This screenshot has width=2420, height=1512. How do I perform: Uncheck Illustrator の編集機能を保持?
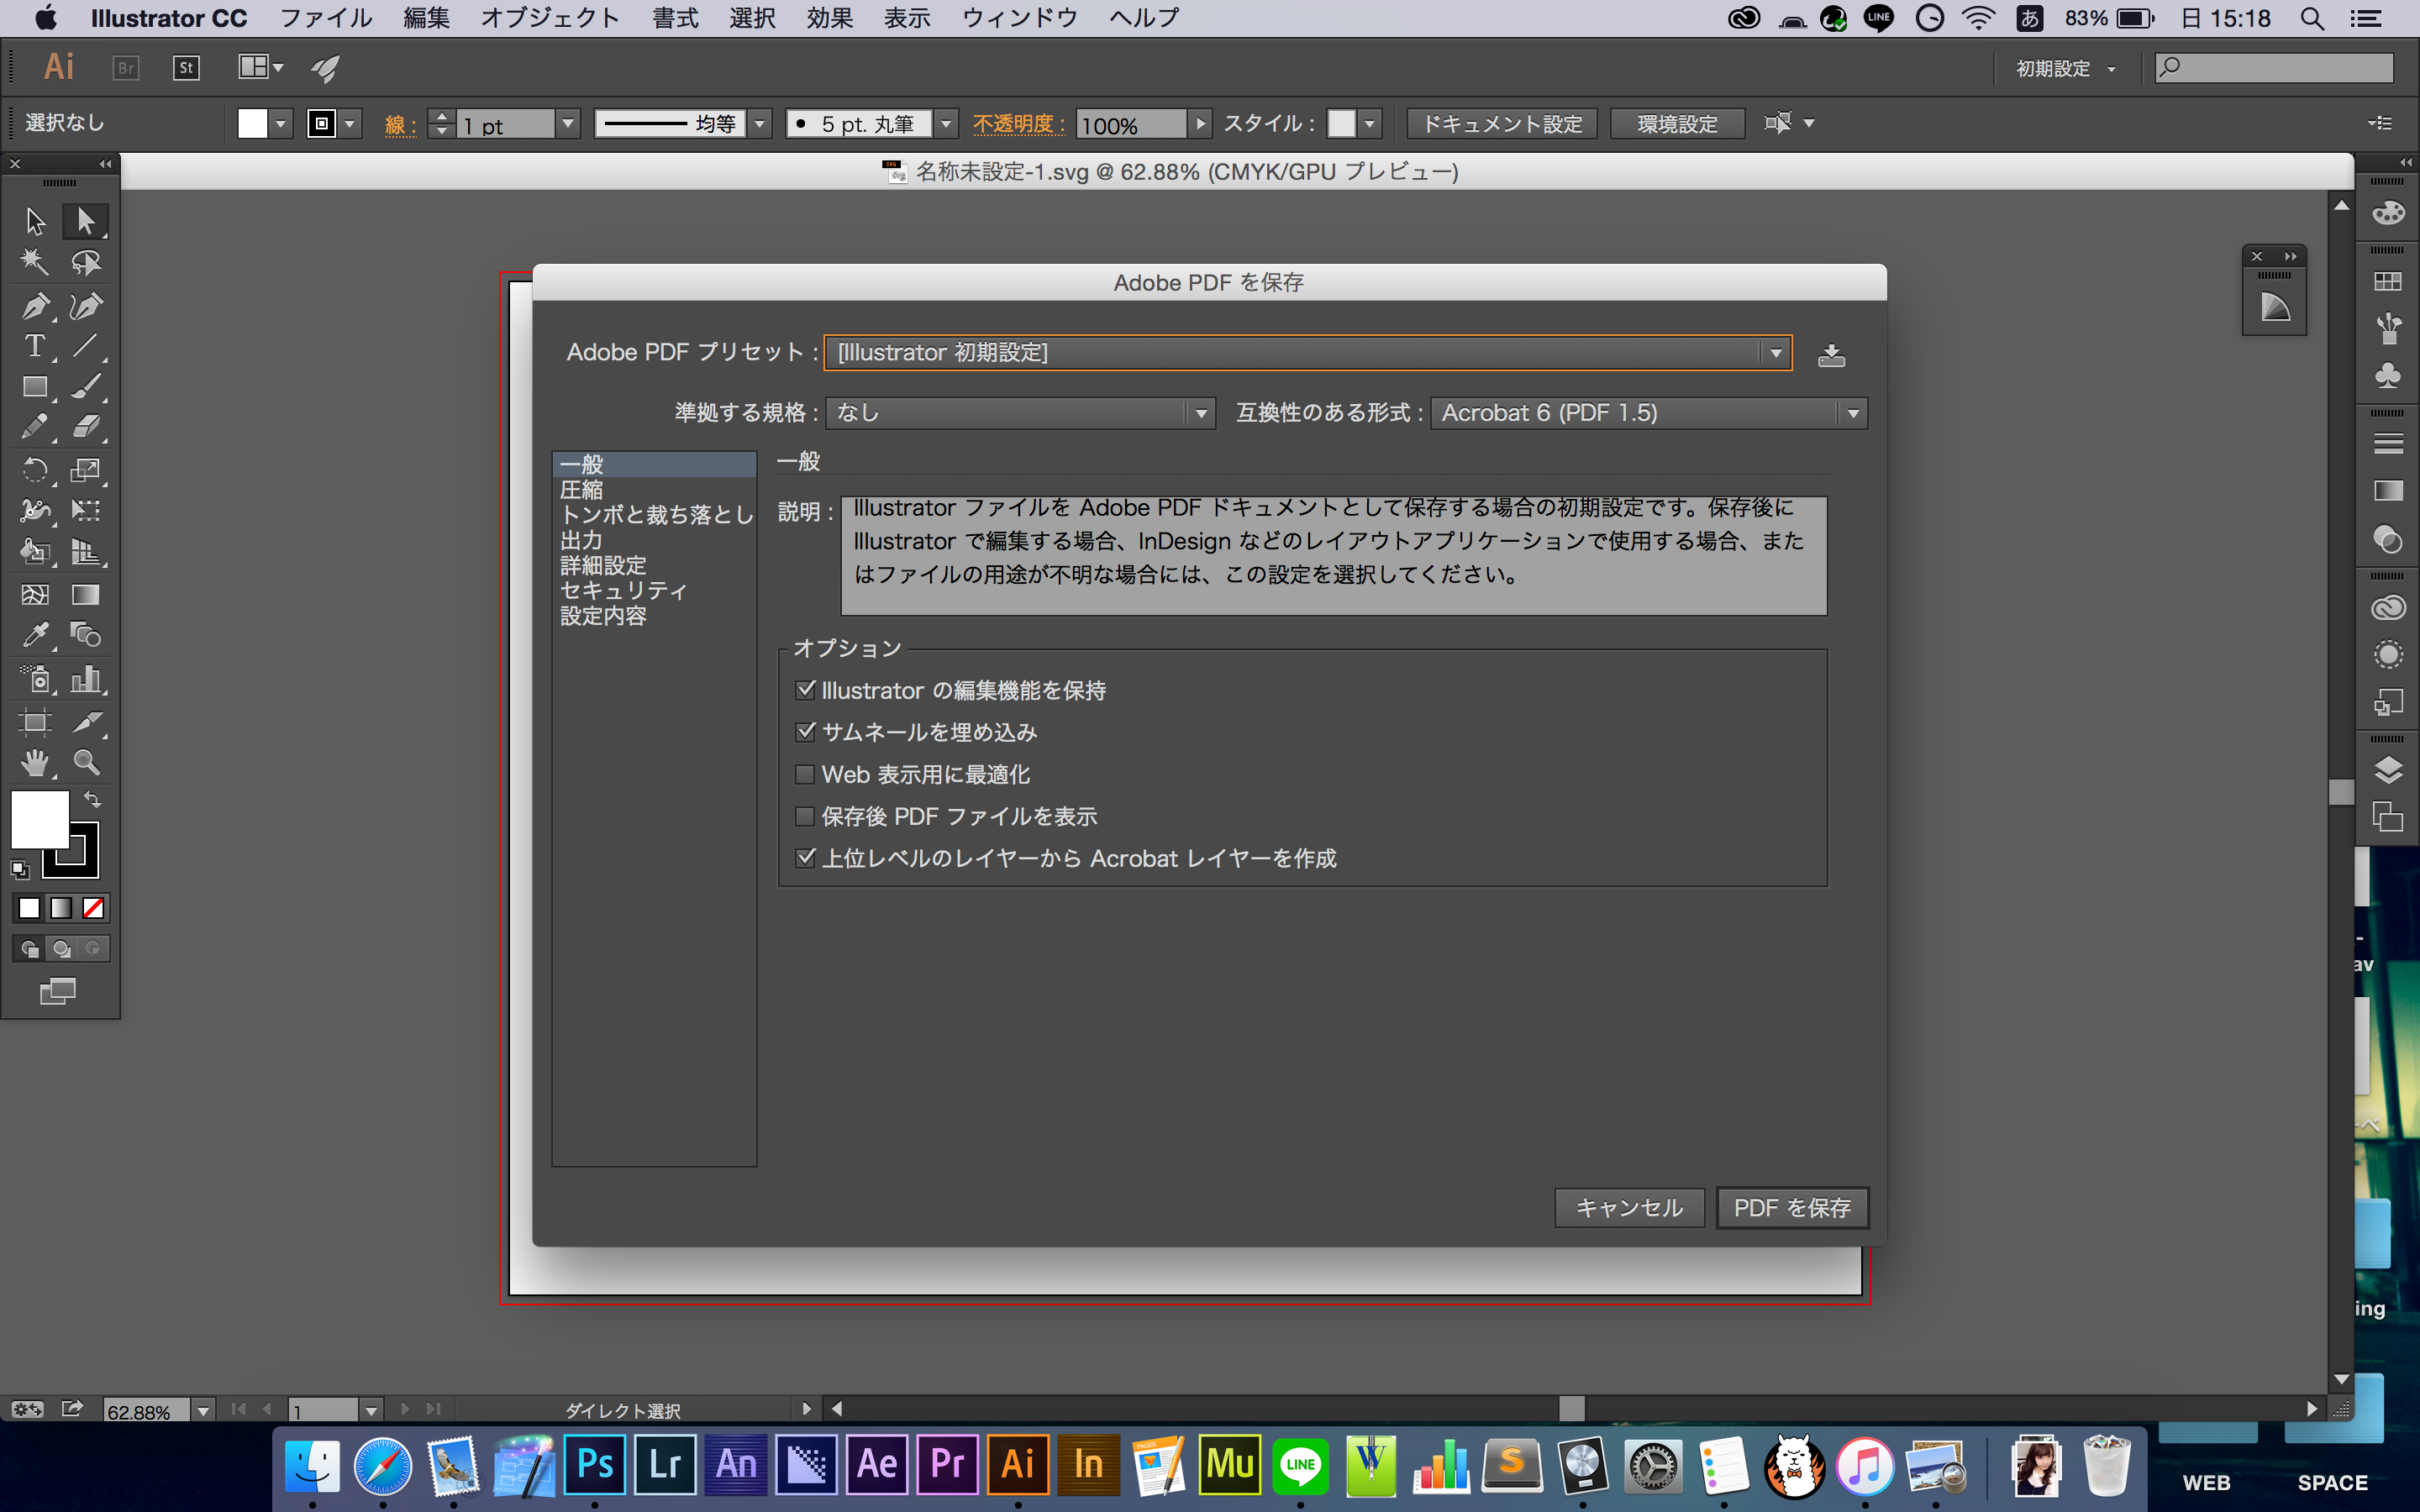(x=805, y=690)
